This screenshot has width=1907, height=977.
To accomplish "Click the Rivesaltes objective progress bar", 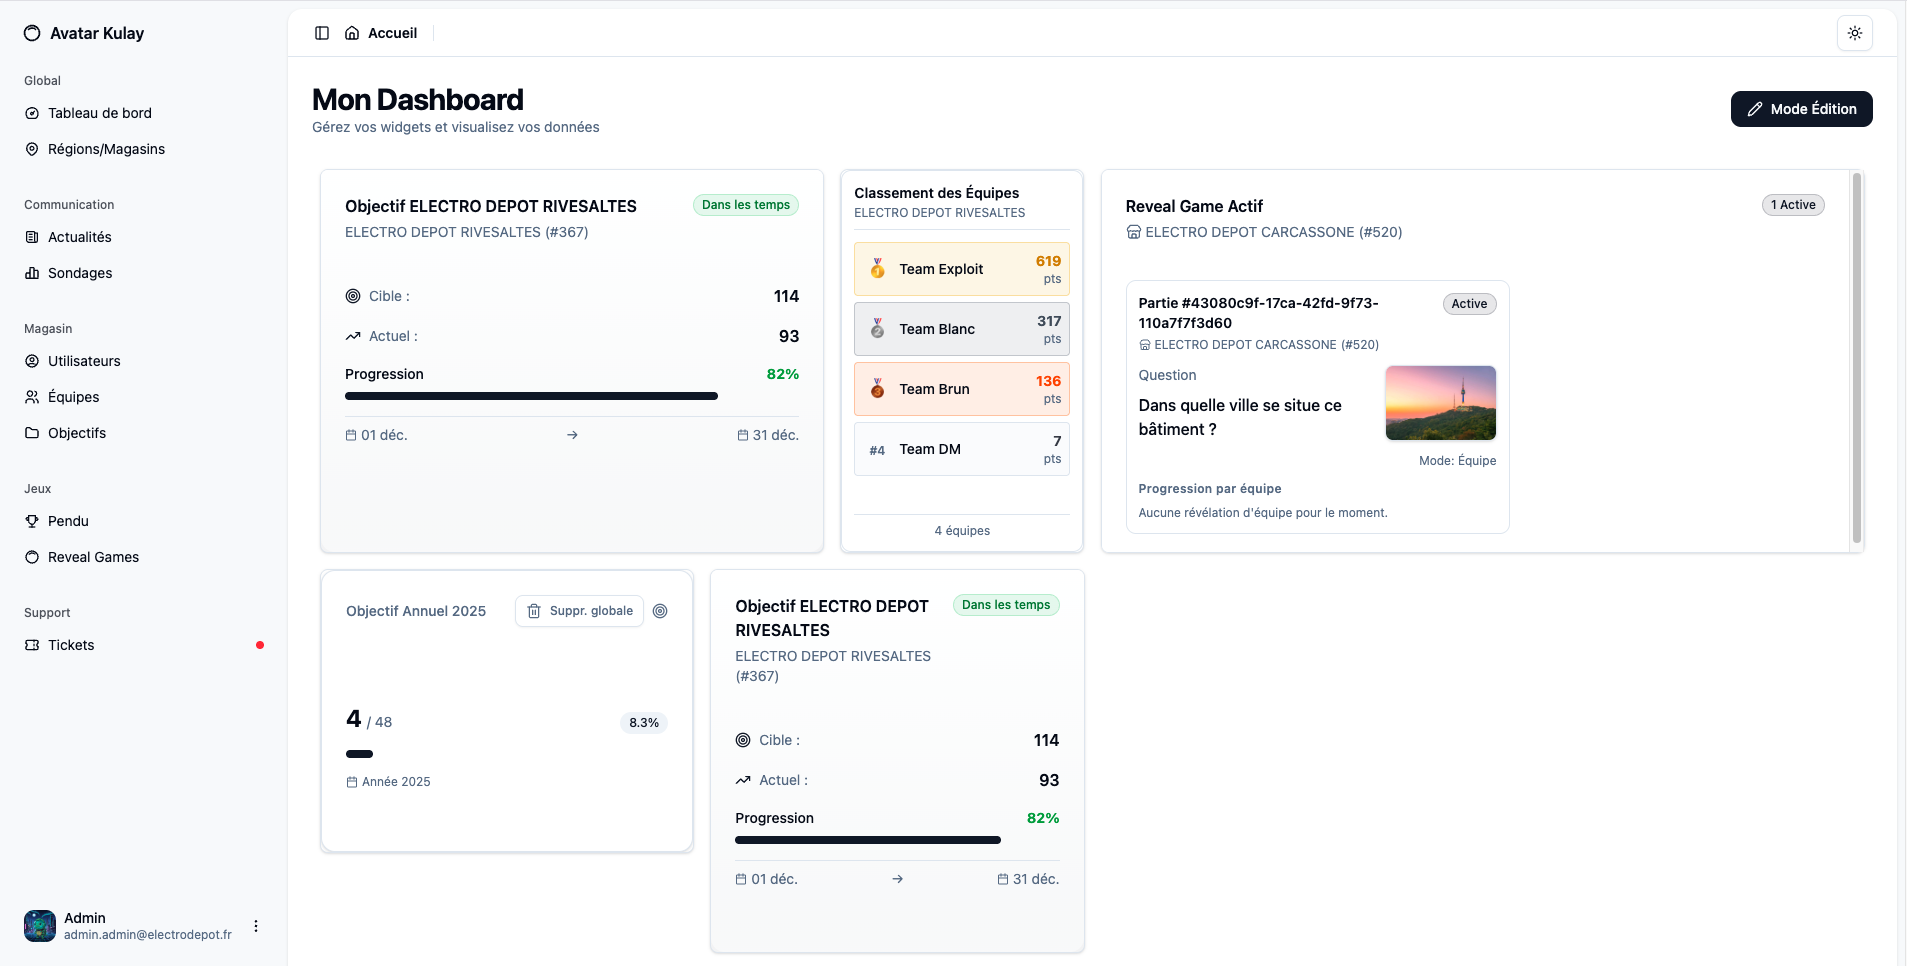I will [531, 396].
